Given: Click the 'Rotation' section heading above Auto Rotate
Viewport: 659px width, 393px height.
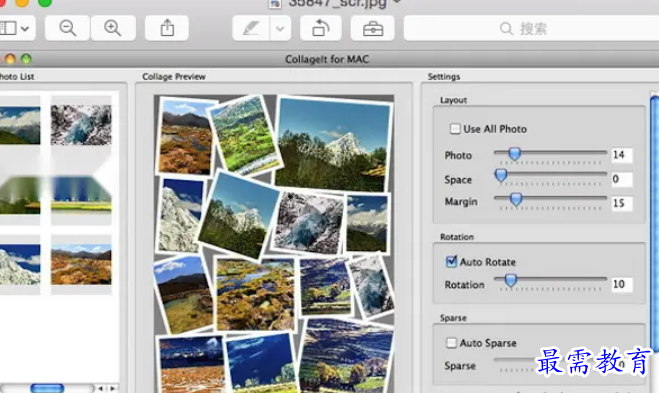Looking at the screenshot, I should (x=457, y=237).
